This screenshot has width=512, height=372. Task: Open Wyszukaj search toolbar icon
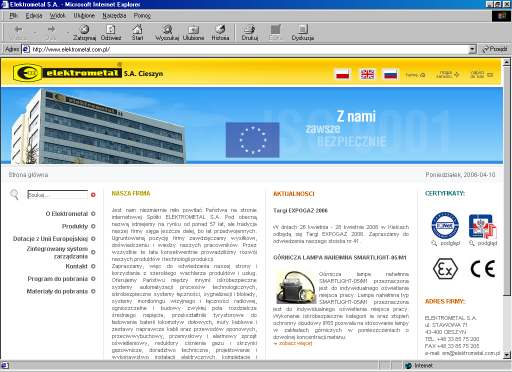(x=167, y=33)
